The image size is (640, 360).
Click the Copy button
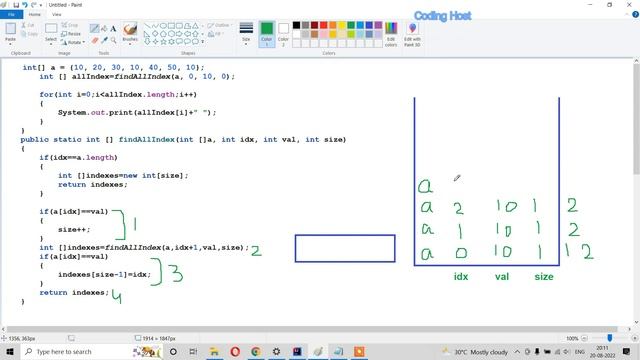coord(29,34)
